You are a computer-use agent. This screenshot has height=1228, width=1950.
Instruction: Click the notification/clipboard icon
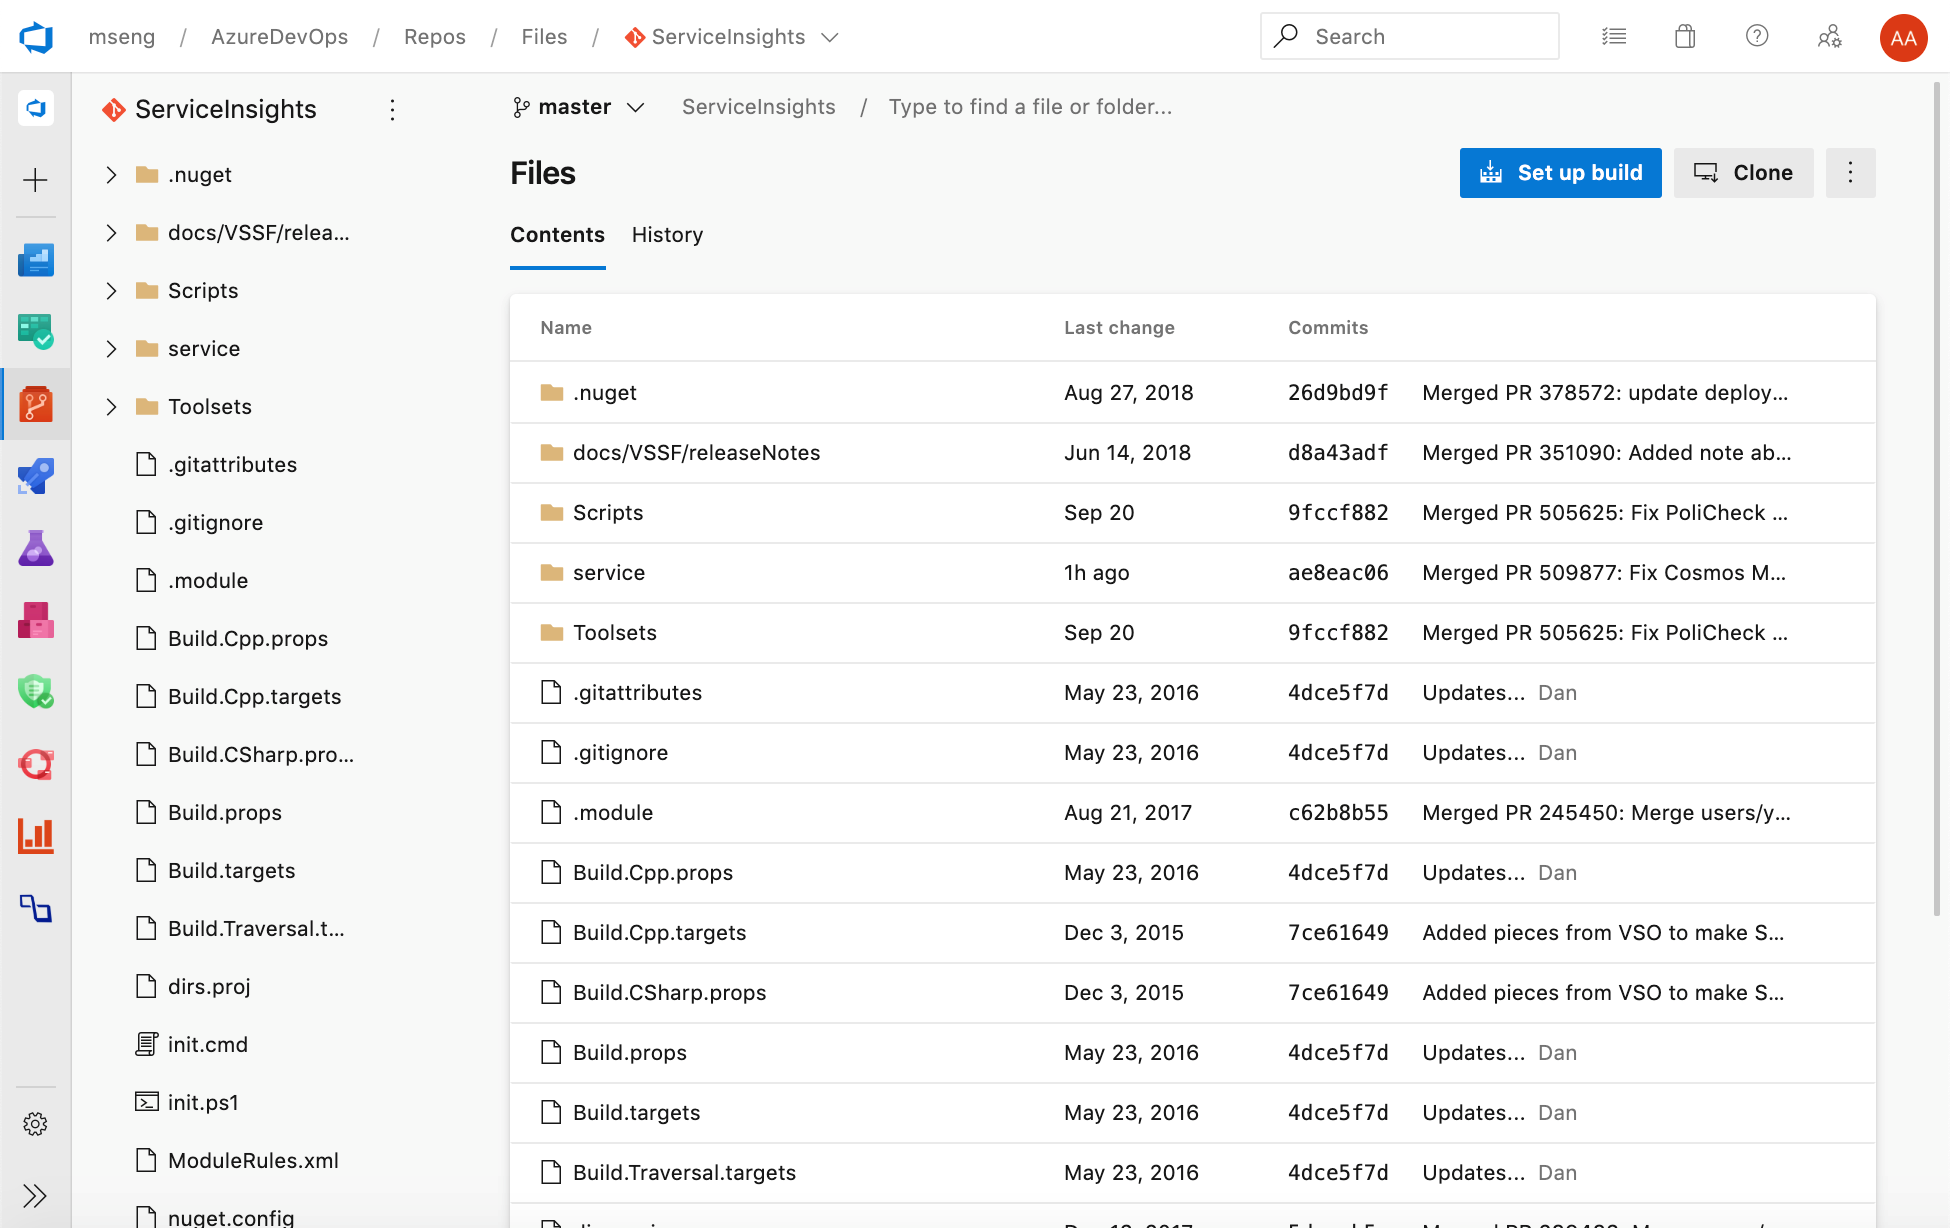coord(1684,35)
